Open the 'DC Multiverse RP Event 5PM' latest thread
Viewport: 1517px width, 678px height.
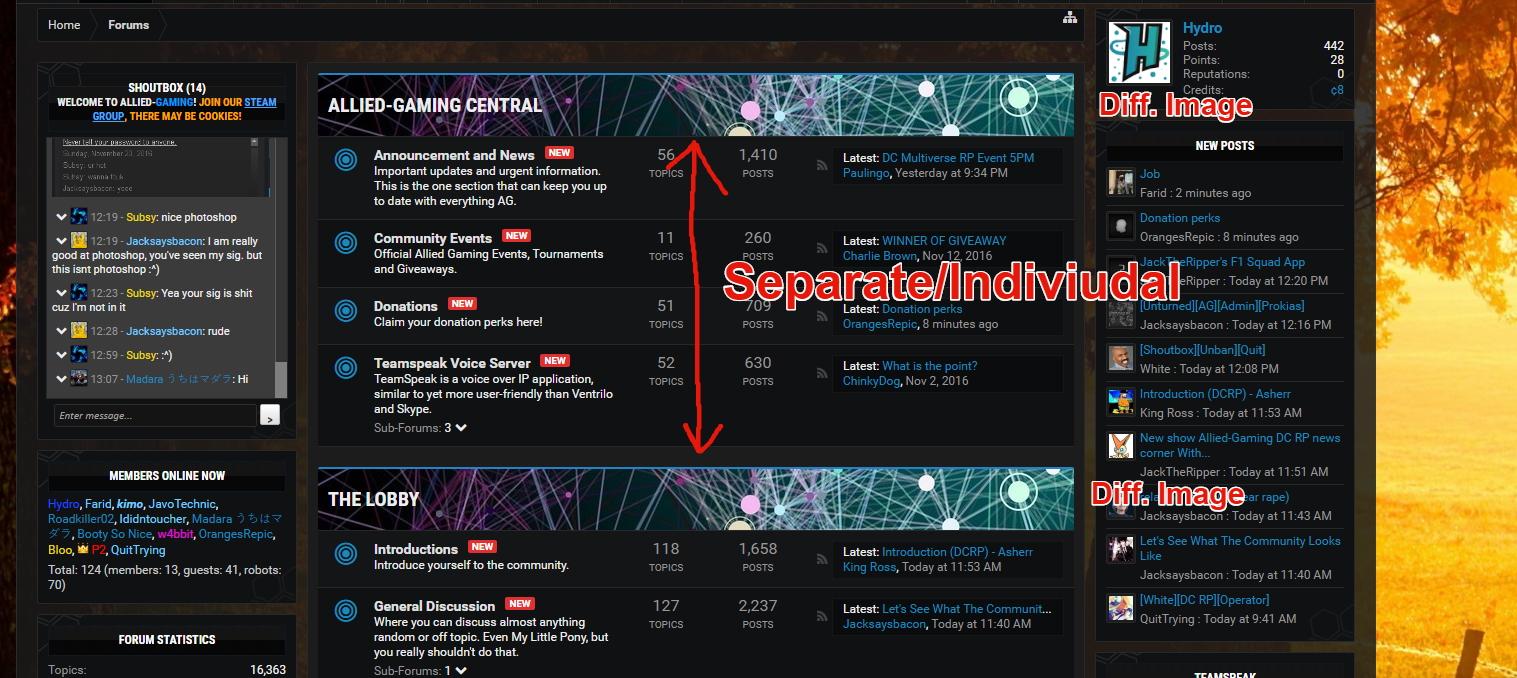(x=957, y=158)
